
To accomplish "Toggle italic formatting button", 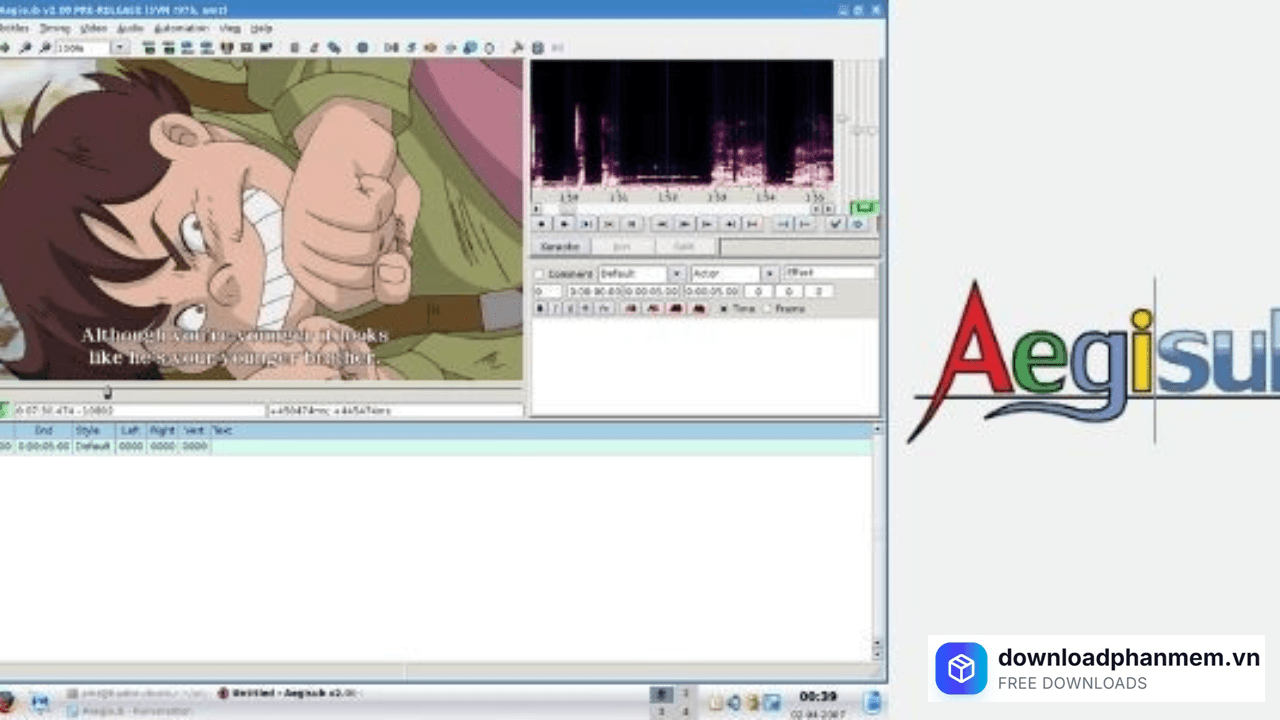I will [557, 309].
